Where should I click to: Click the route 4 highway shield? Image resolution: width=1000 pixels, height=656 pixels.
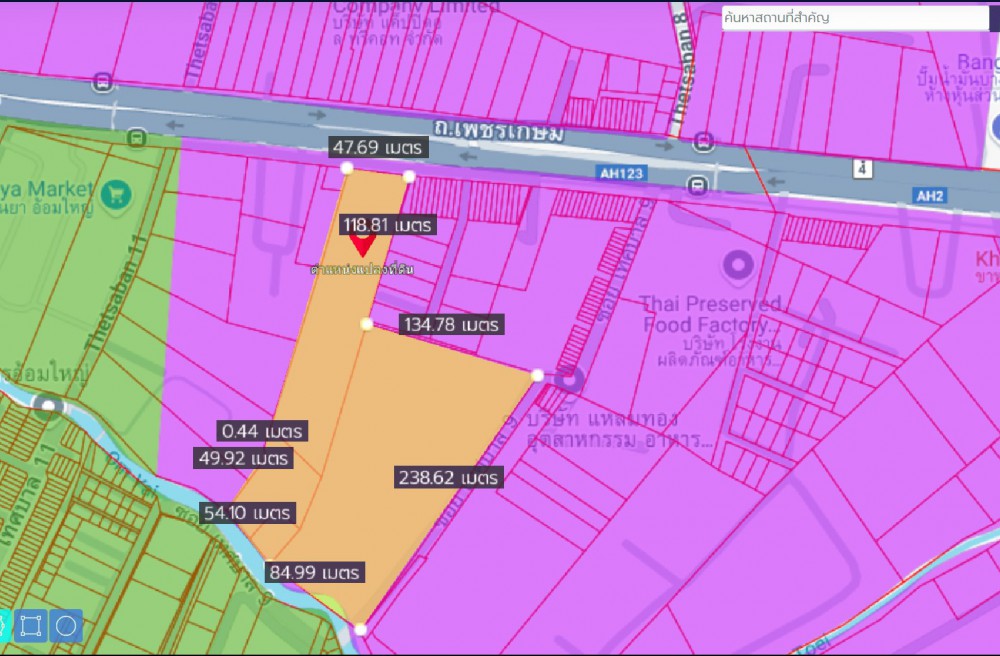click(x=861, y=169)
